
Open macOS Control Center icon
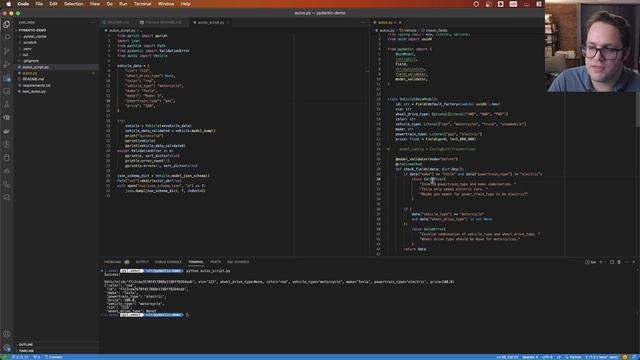pos(539,4)
